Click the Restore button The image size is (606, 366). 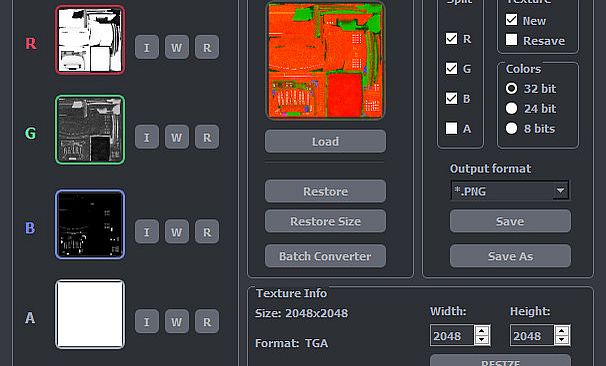point(325,191)
